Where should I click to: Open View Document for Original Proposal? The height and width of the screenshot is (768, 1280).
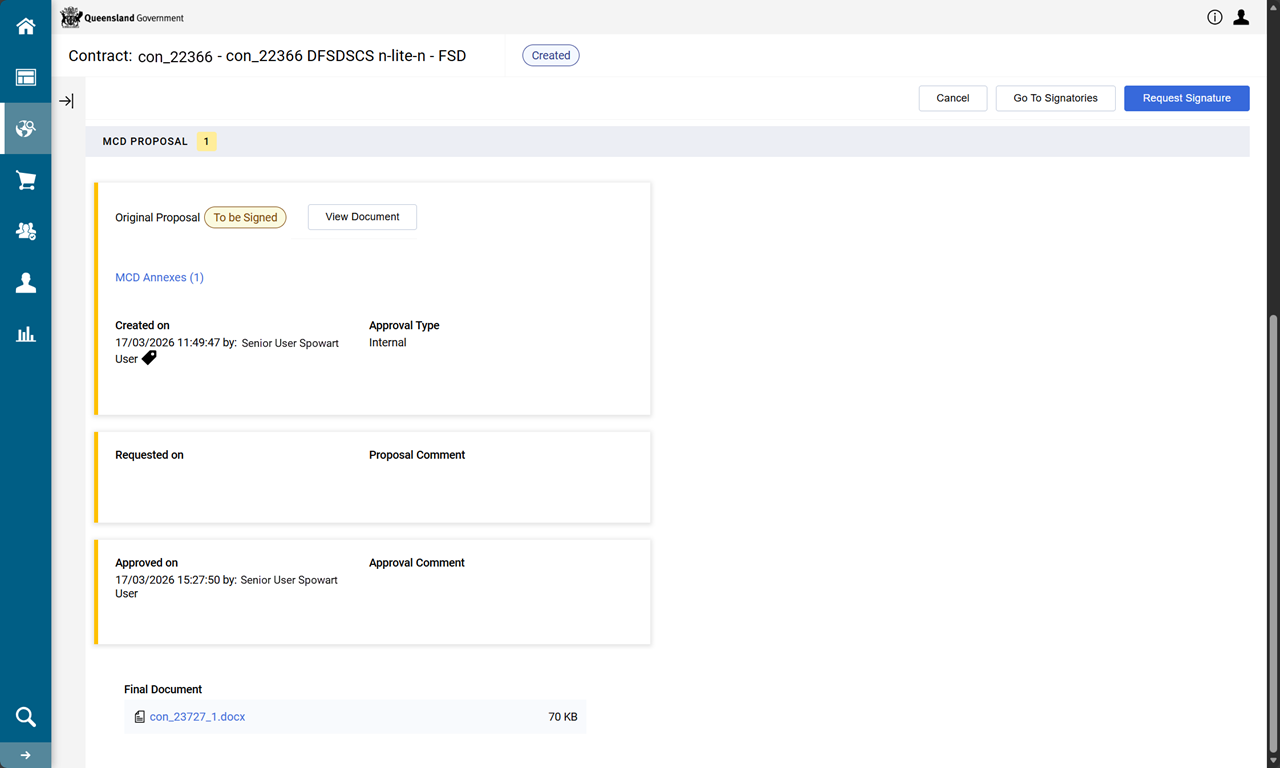point(362,217)
